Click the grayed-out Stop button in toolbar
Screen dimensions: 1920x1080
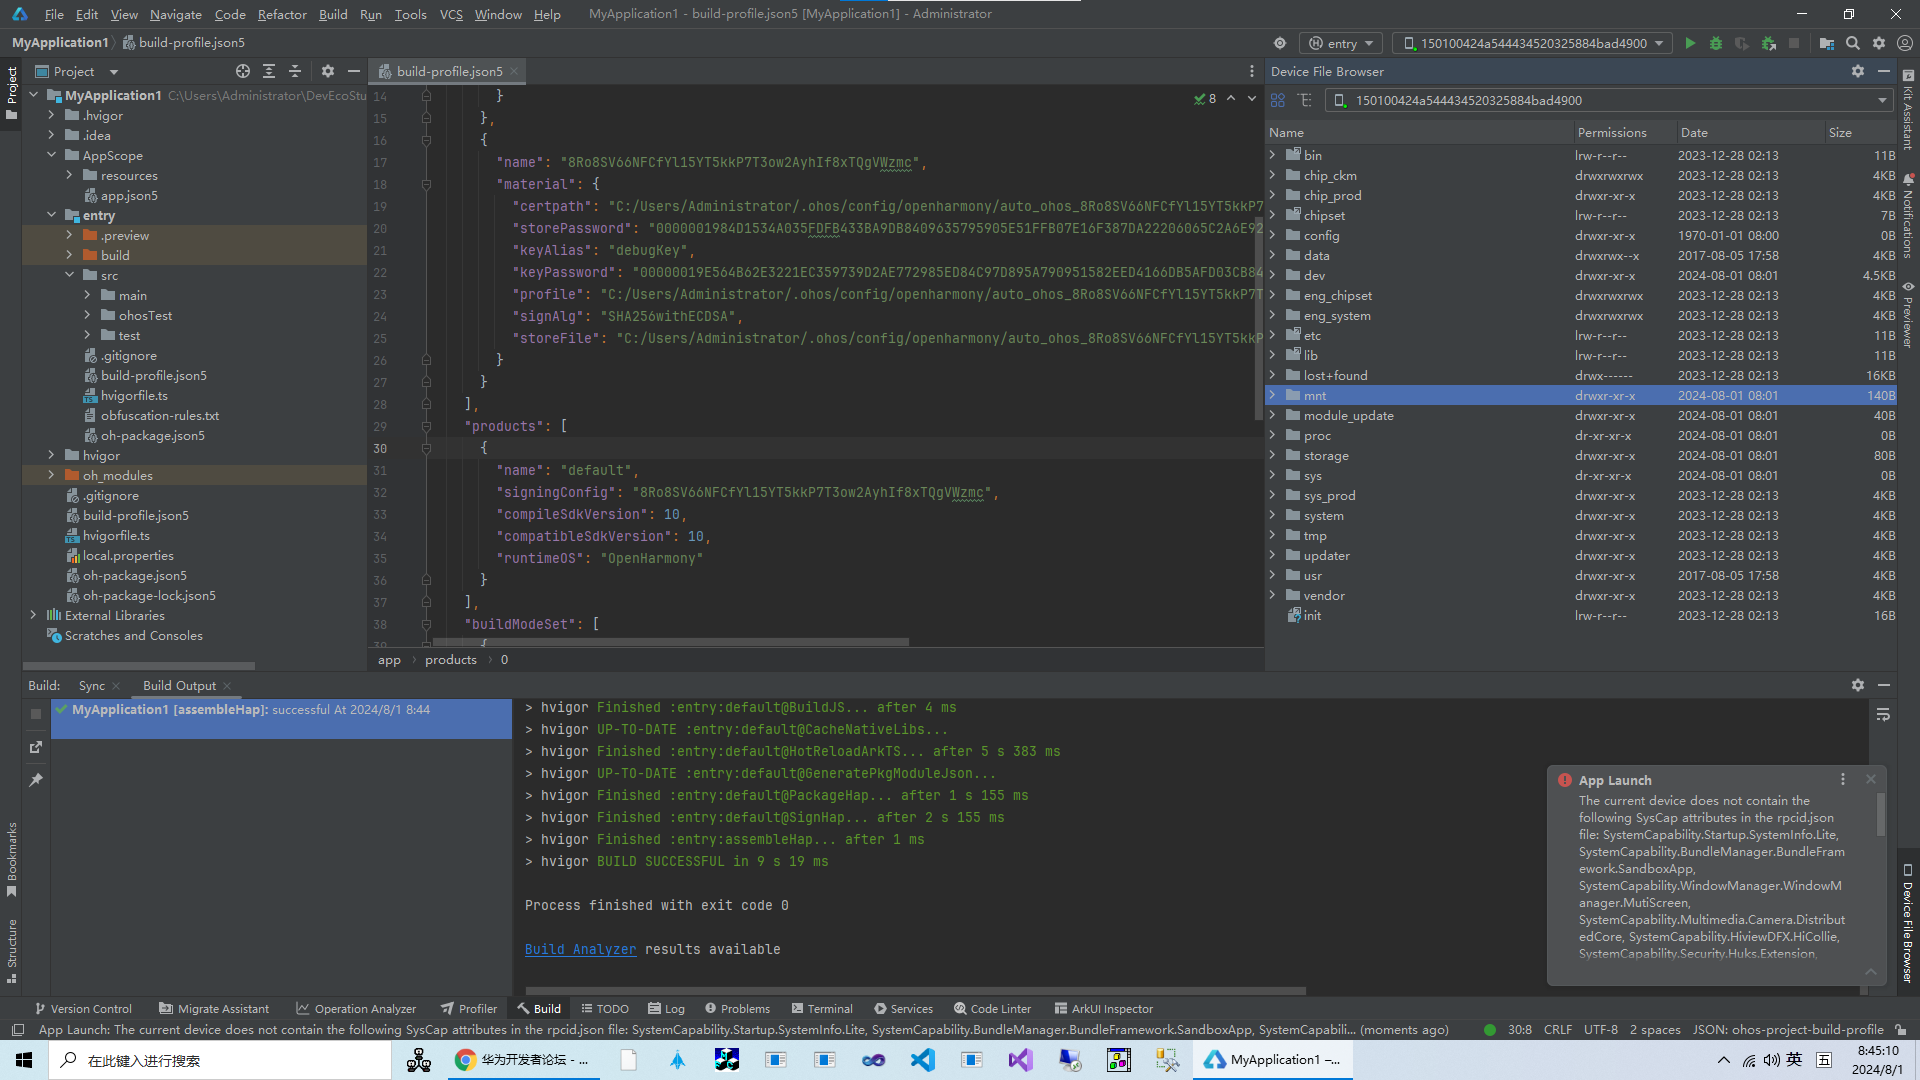[1794, 43]
